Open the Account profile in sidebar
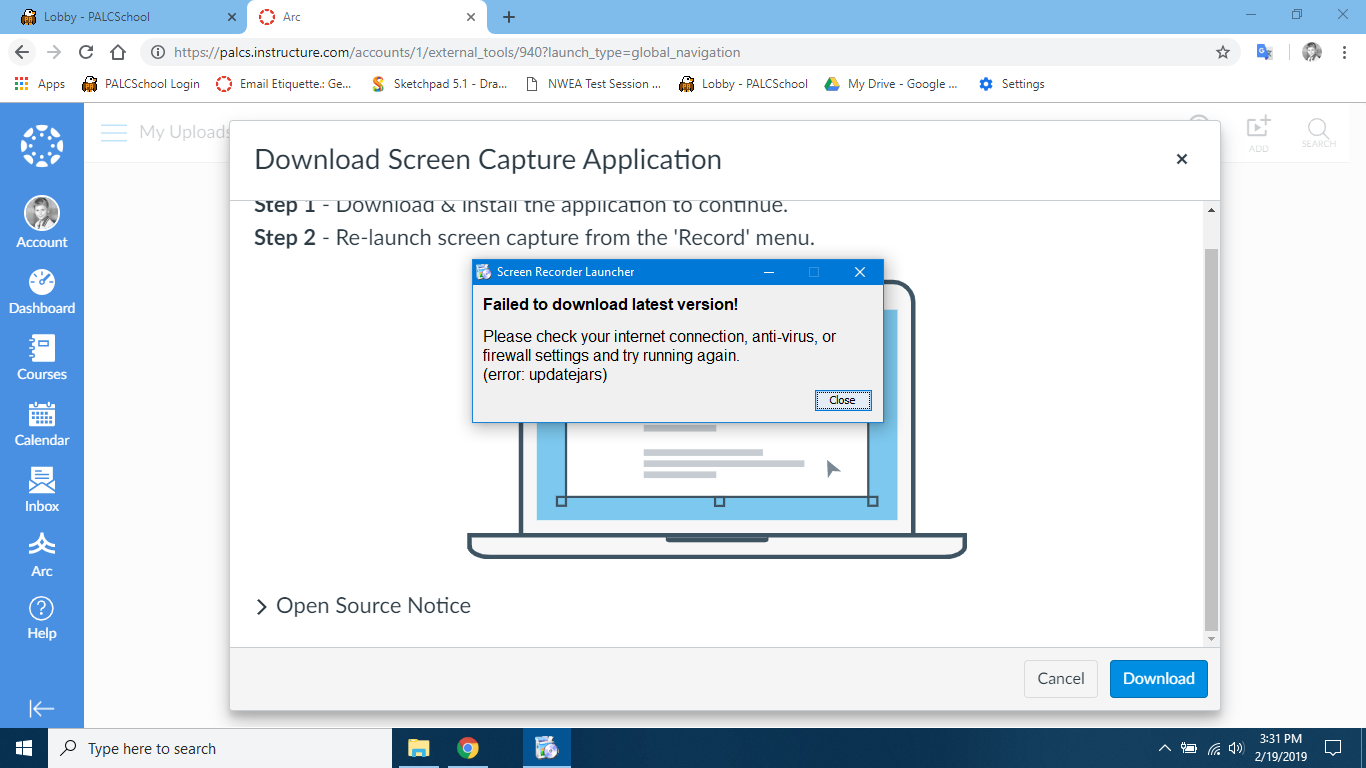This screenshot has height=768, width=1366. pyautogui.click(x=42, y=223)
